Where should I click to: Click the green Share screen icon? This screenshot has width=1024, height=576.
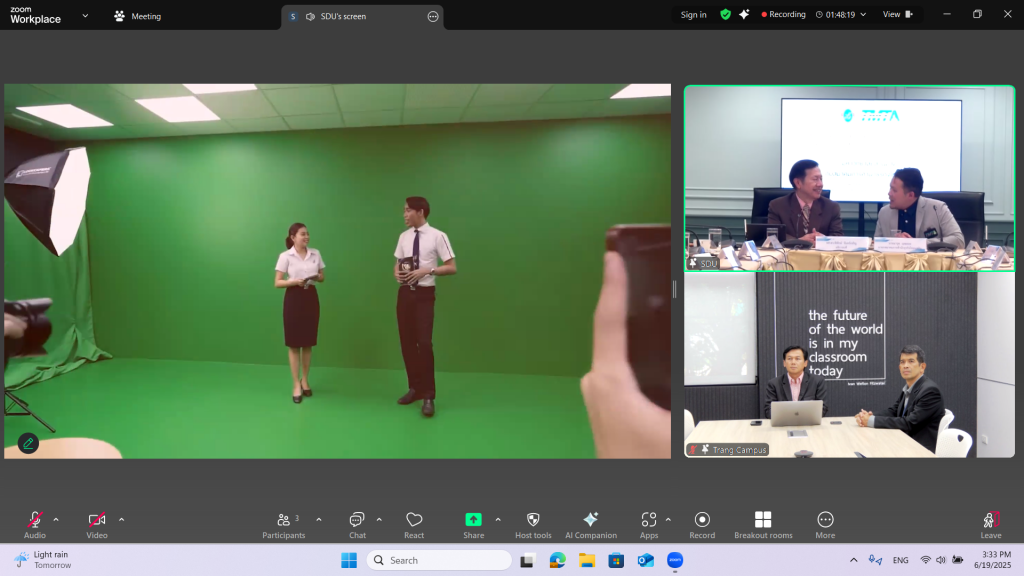[x=473, y=519]
